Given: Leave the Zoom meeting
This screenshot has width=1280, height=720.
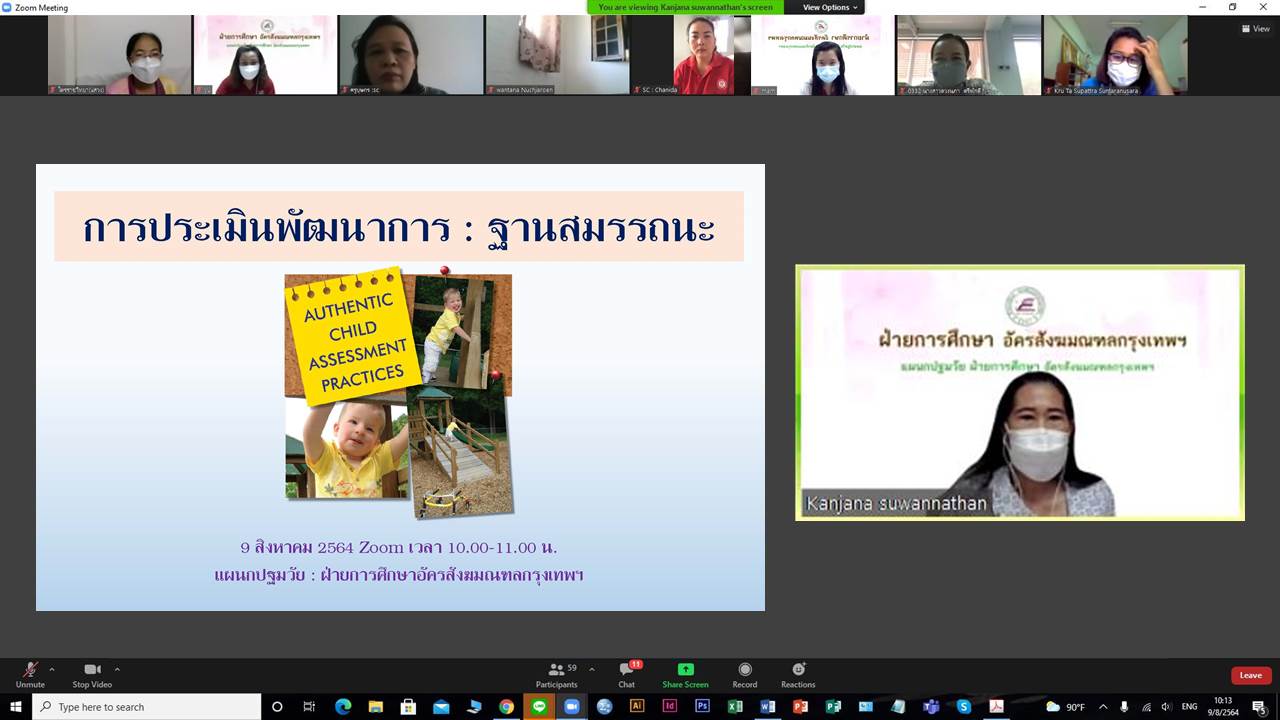Looking at the screenshot, I should click(x=1251, y=675).
